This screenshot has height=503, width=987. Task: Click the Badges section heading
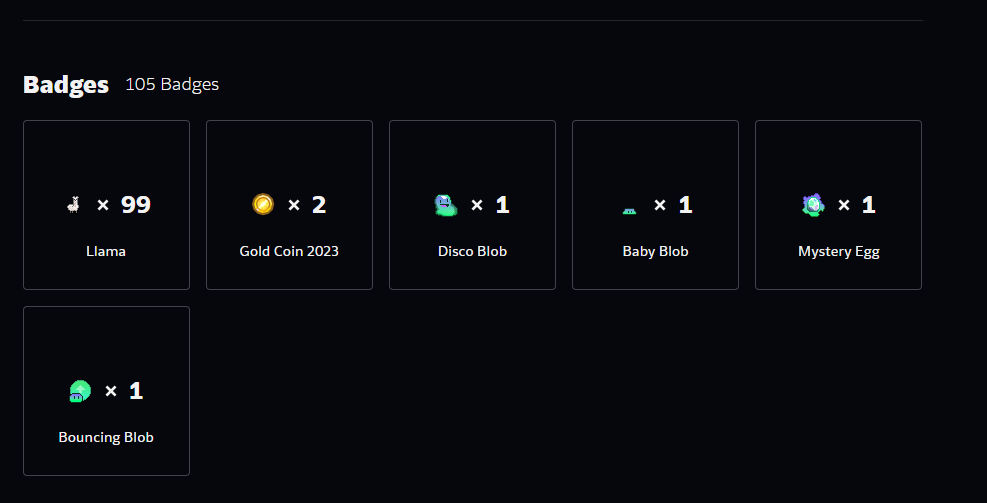[66, 84]
